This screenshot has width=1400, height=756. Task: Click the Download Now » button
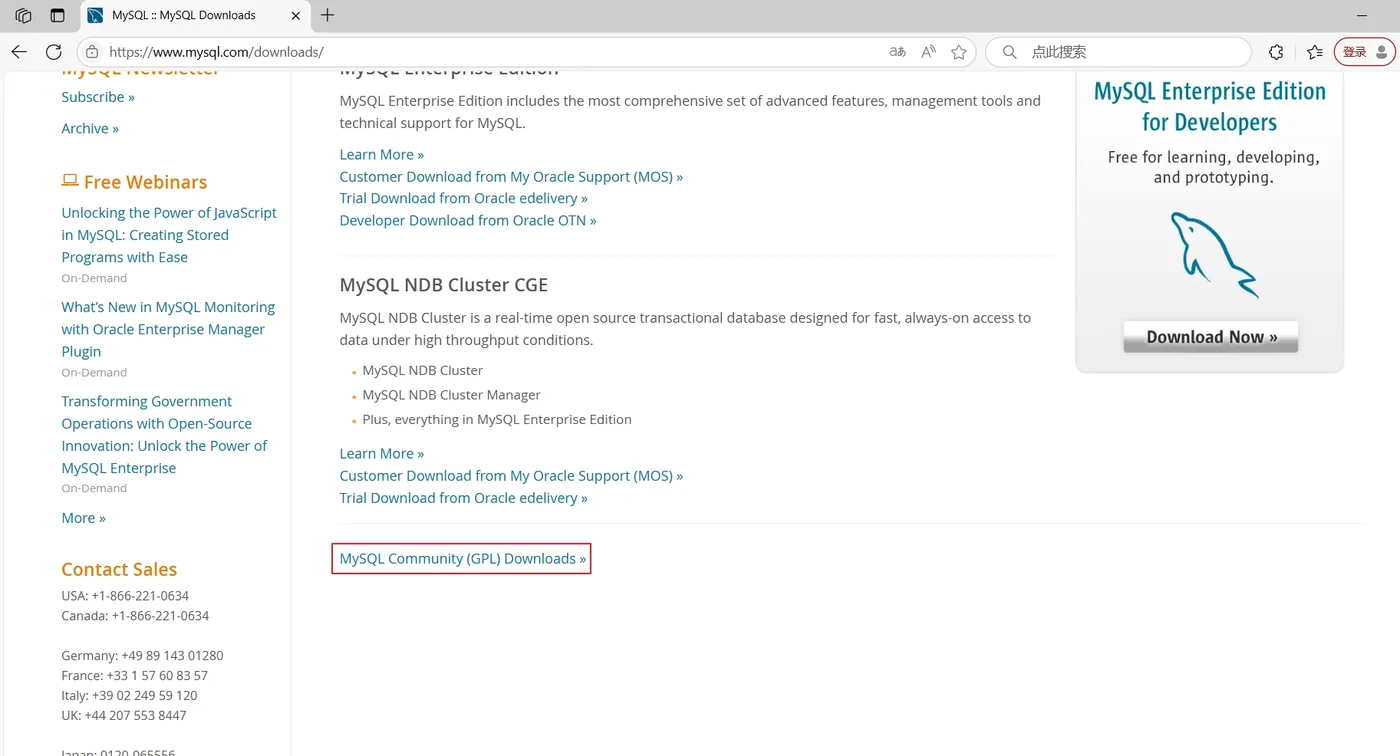(x=1211, y=337)
